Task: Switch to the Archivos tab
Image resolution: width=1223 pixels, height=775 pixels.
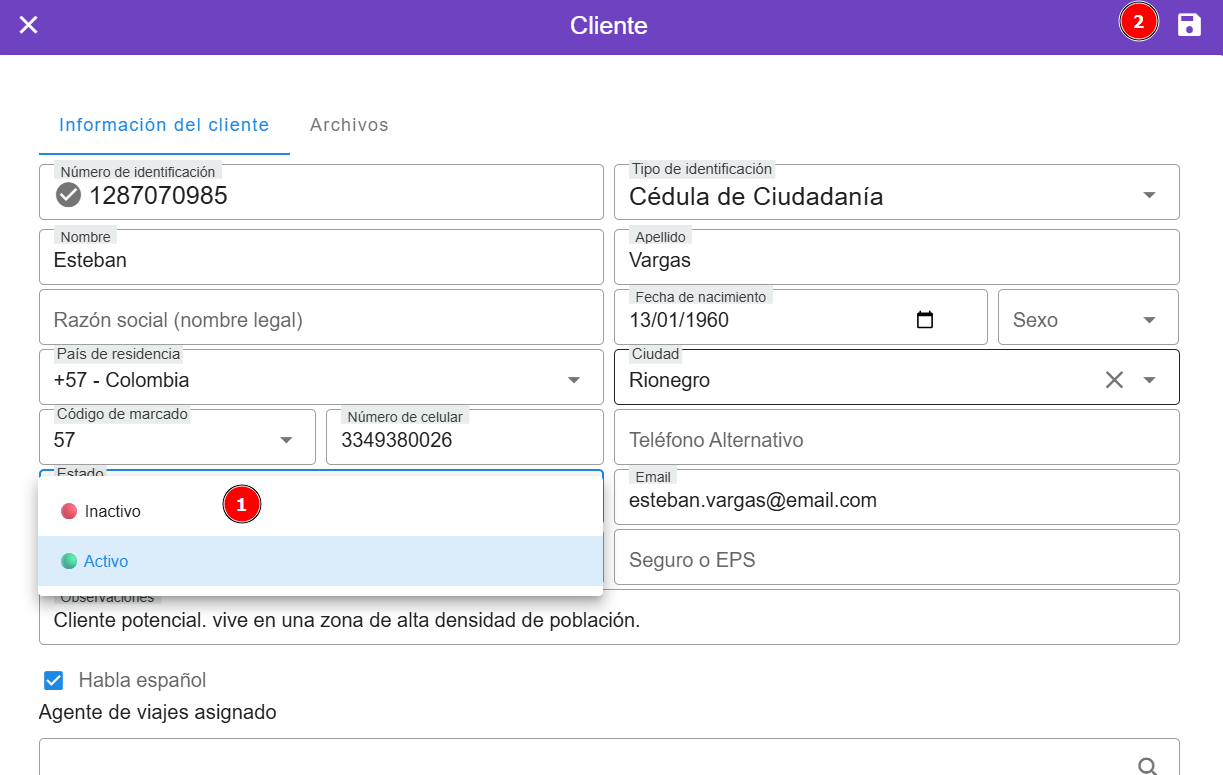Action: pyautogui.click(x=349, y=125)
